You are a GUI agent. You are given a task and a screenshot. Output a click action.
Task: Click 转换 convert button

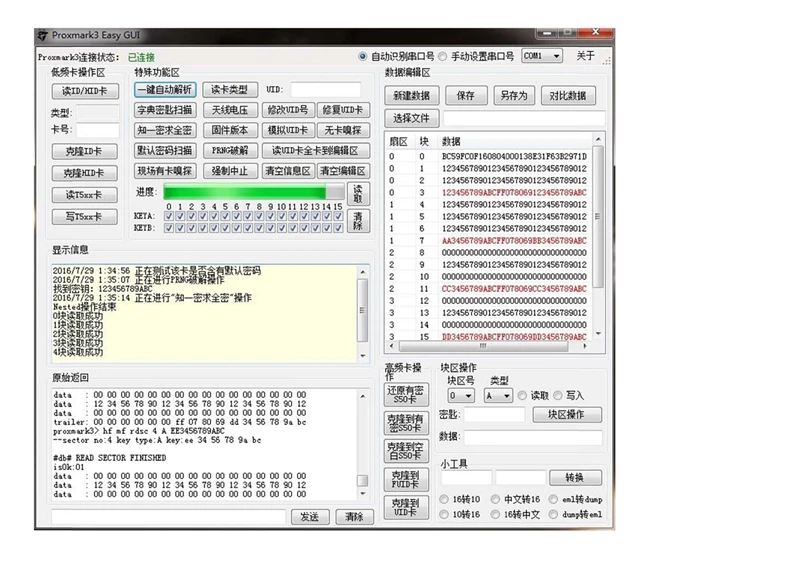[575, 478]
